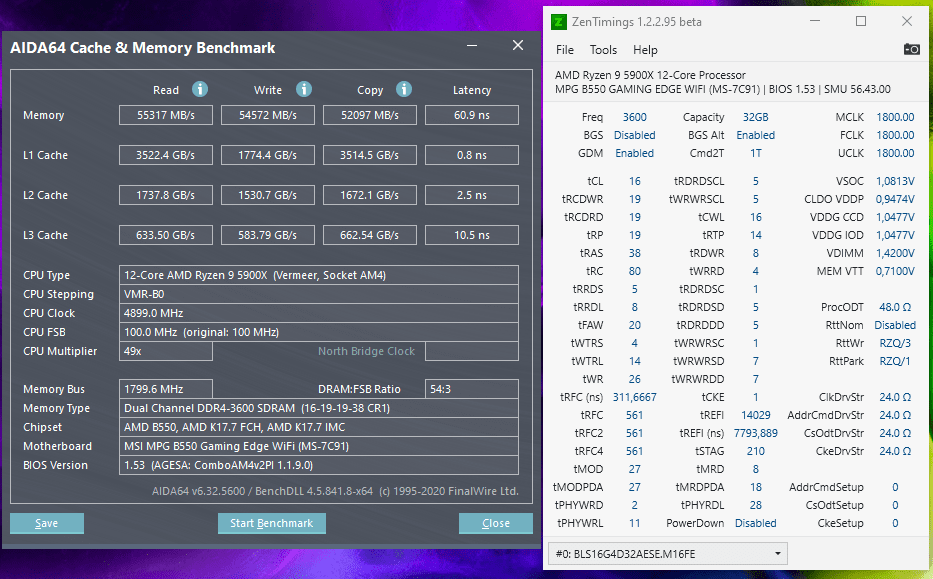Screen dimensions: 933x579
Task: Click the L1 Cache write value 1774.4 GB/s
Action: [x=268, y=155]
